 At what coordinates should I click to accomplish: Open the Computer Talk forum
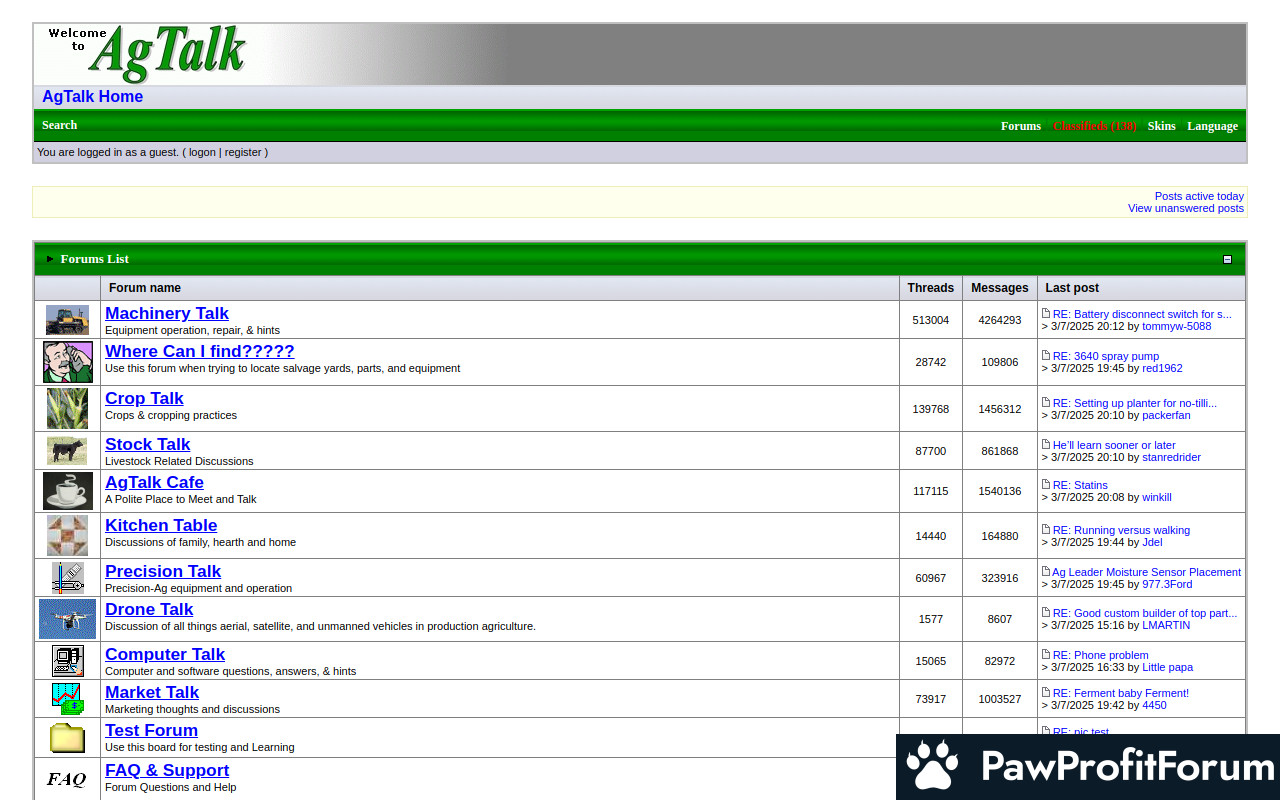[x=165, y=654]
